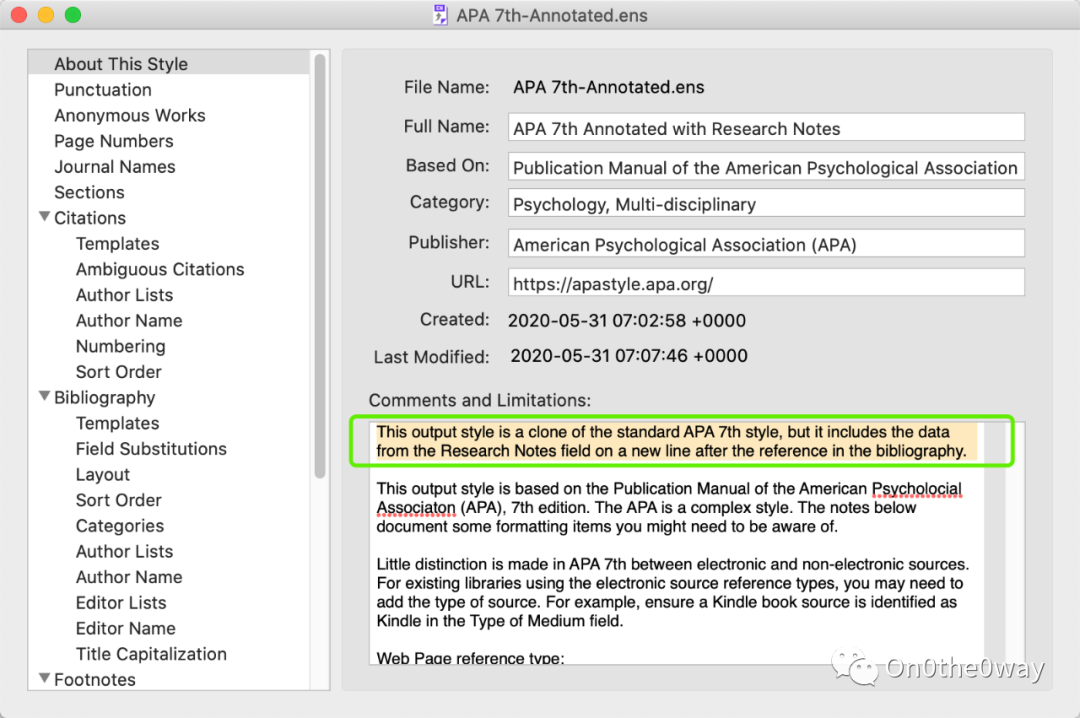The image size is (1080, 718).
Task: Collapse the Citations disclosure triangle
Action: (44, 217)
